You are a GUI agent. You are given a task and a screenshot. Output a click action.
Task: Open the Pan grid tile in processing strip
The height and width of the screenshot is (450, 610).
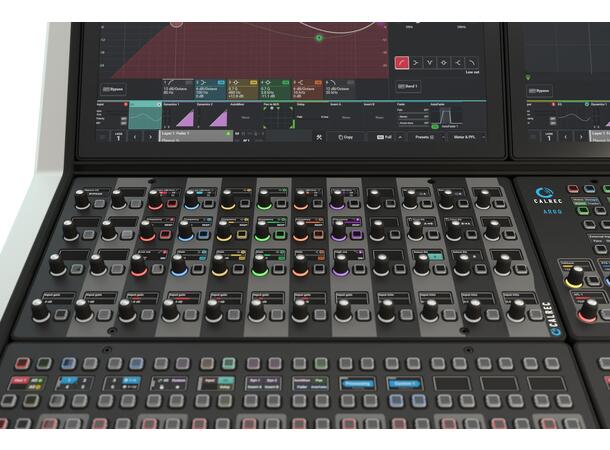click(279, 116)
